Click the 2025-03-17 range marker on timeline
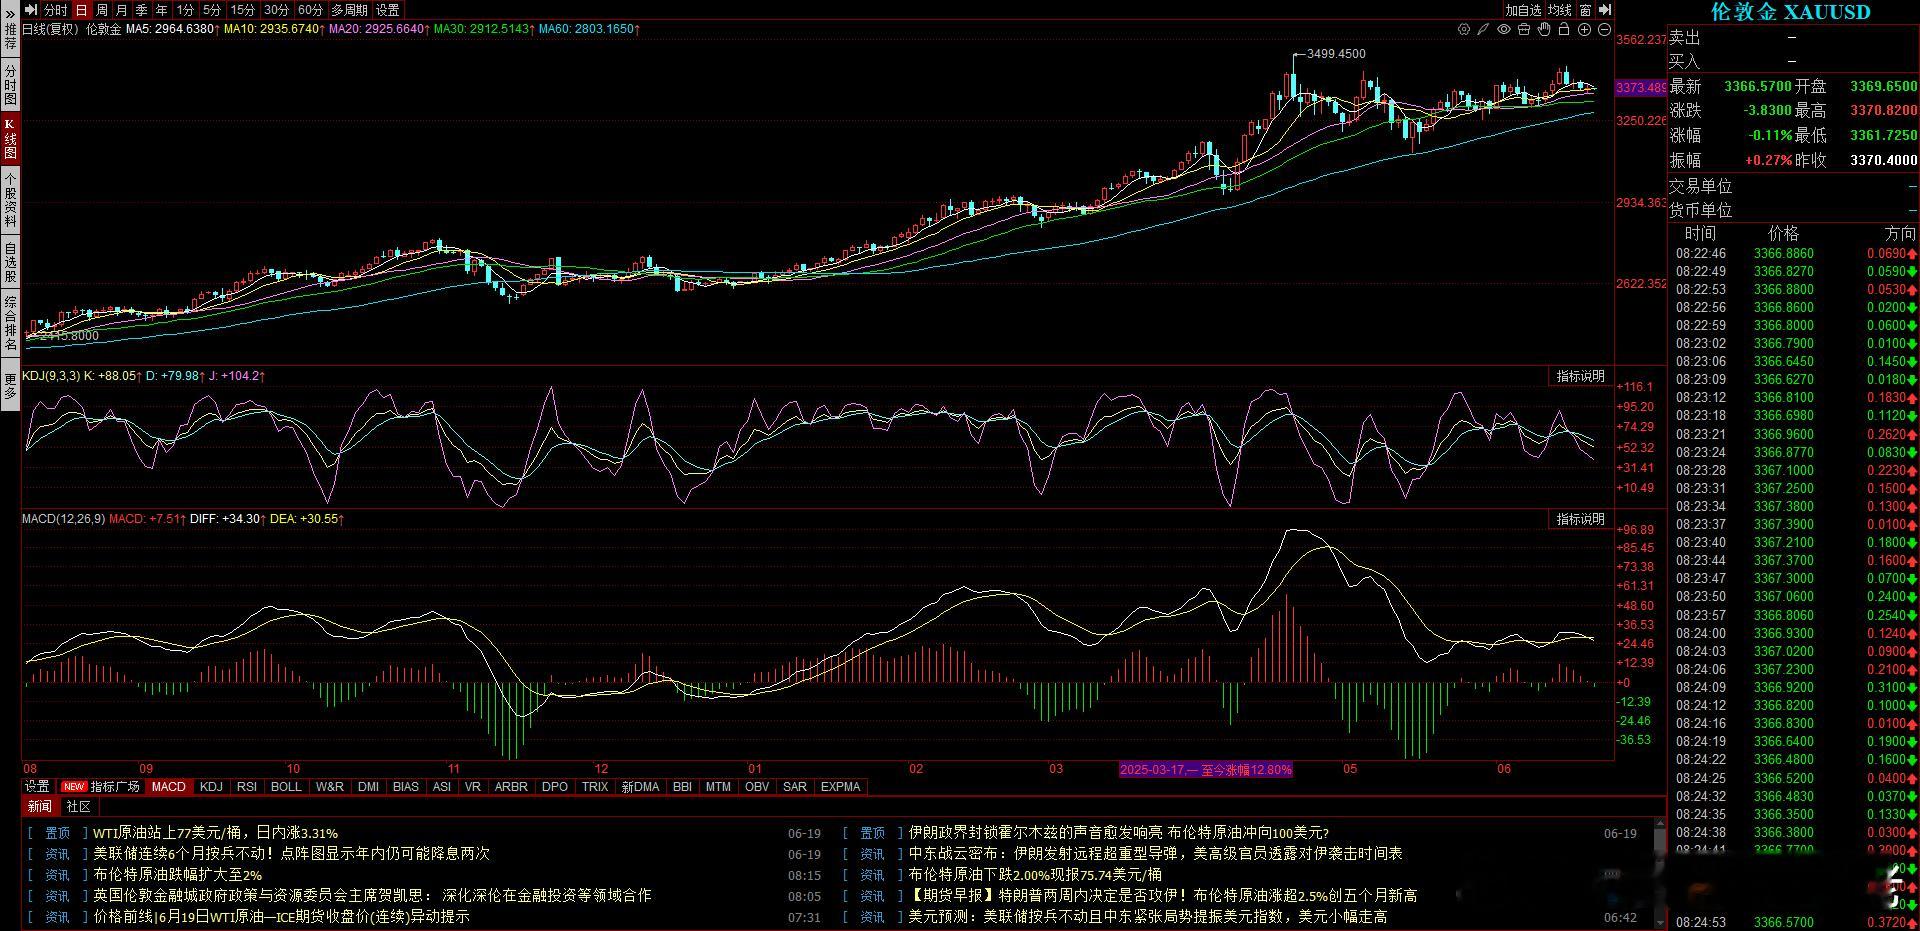Screen dimensions: 1920x931 [1205, 769]
